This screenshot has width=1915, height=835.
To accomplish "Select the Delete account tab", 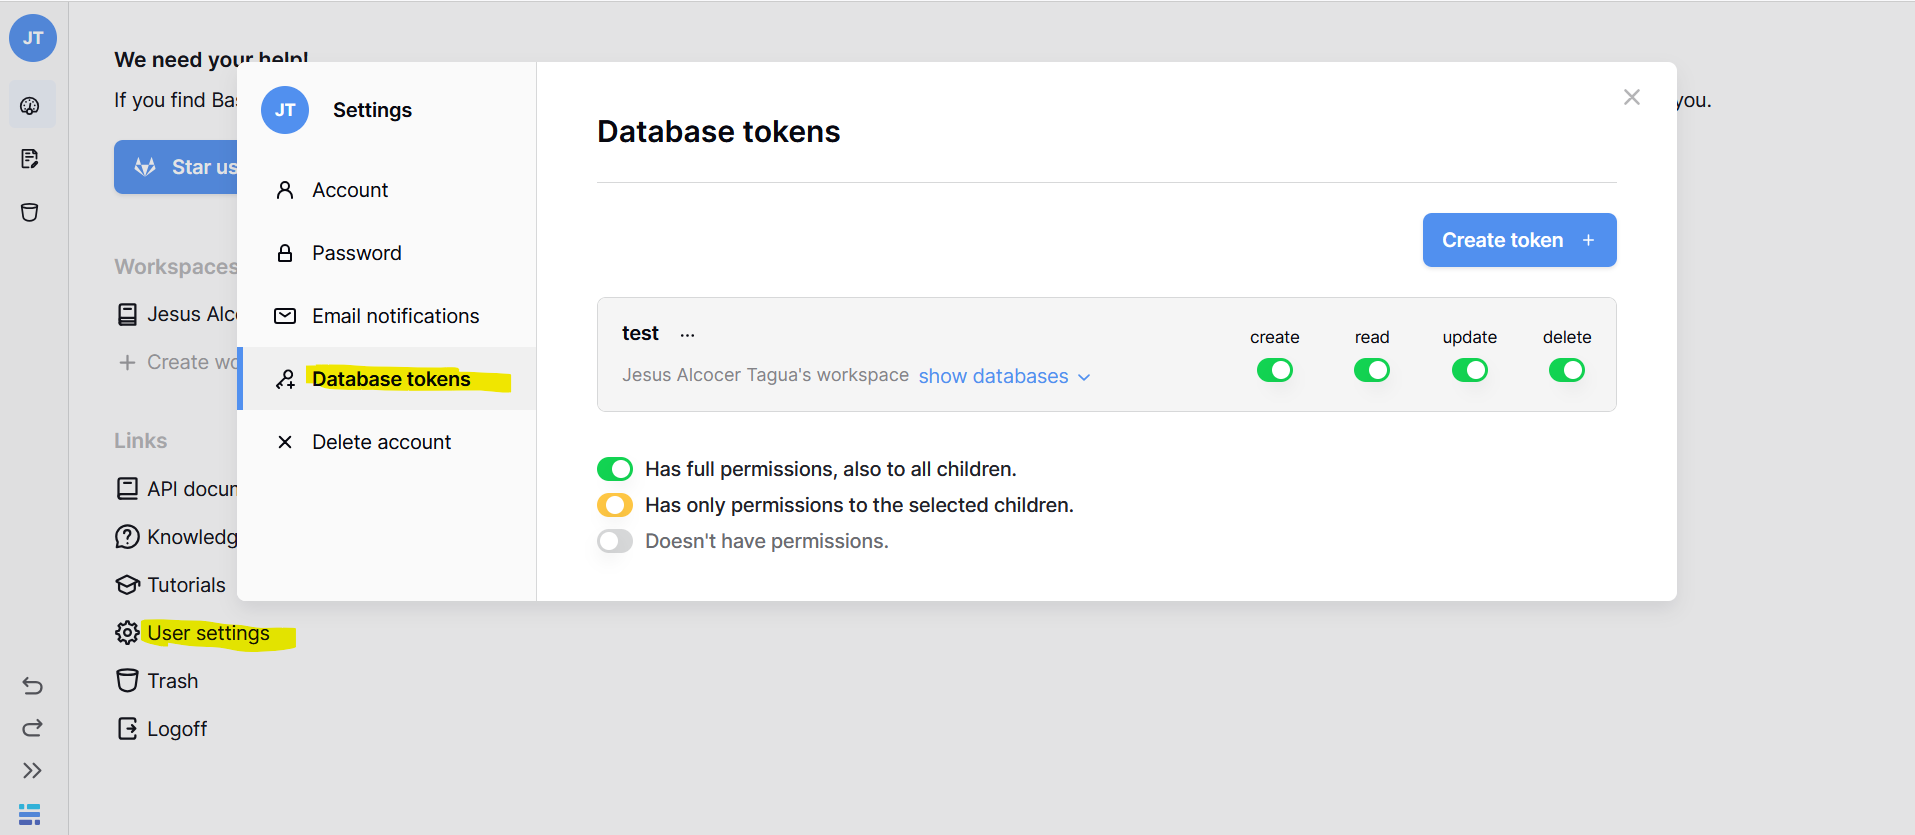I will [x=381, y=442].
